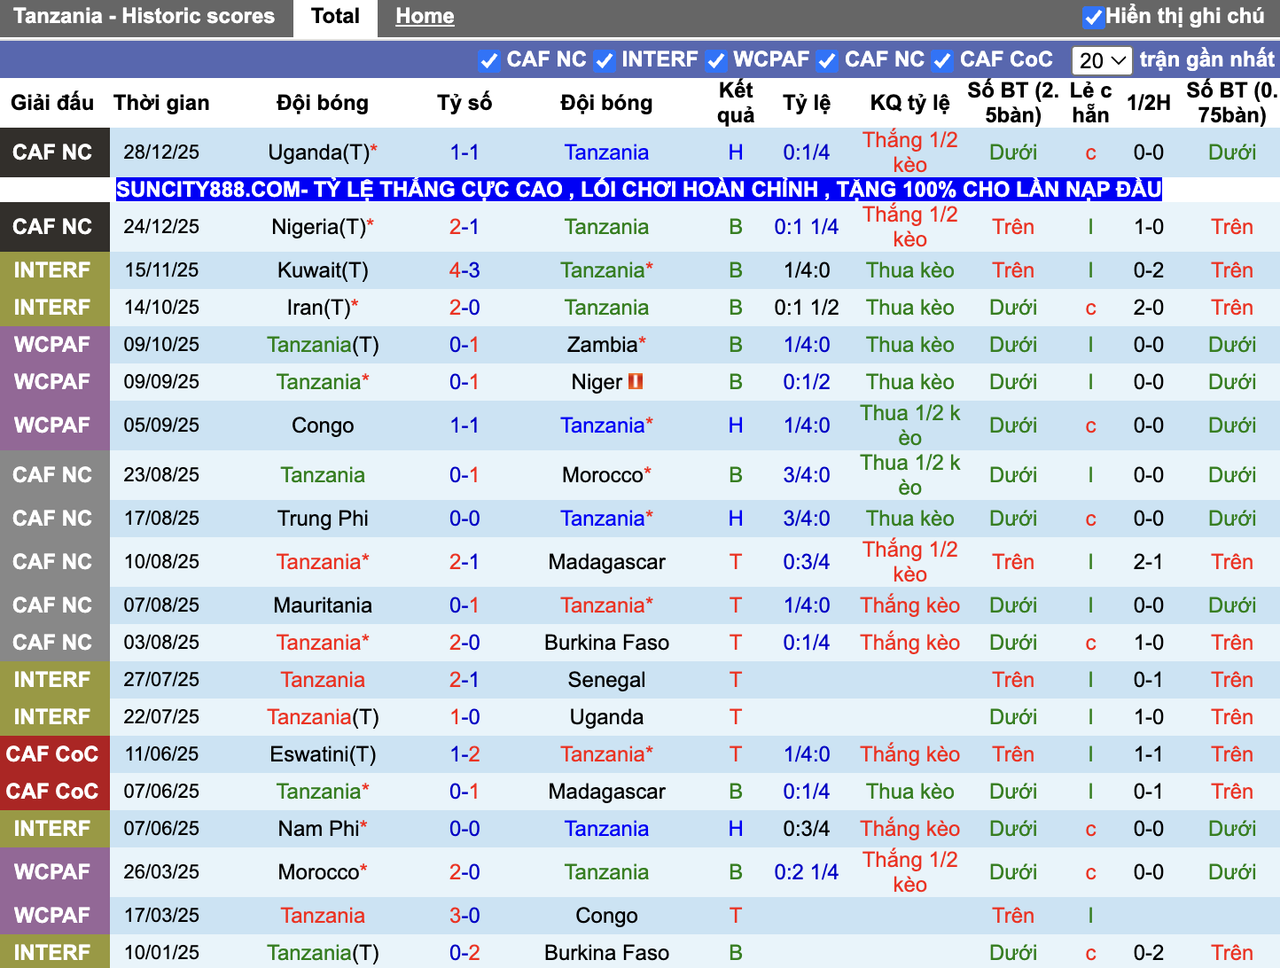
Task: Switch to the Total tab
Action: coord(335,16)
